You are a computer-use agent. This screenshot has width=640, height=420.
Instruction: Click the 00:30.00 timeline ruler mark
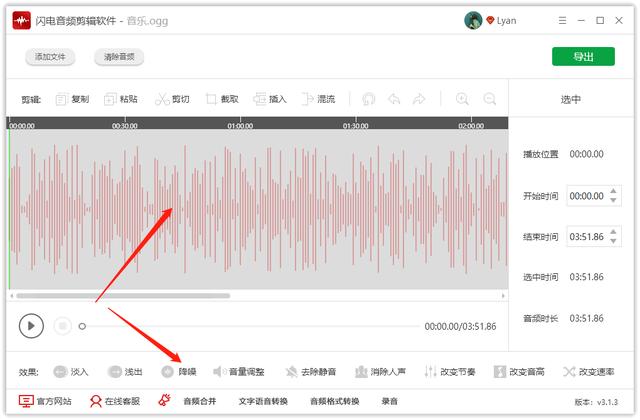(x=124, y=126)
